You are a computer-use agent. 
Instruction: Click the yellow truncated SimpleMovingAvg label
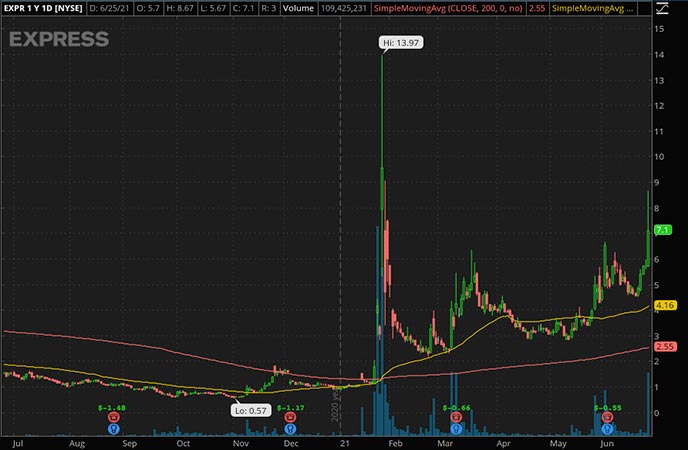pos(592,8)
